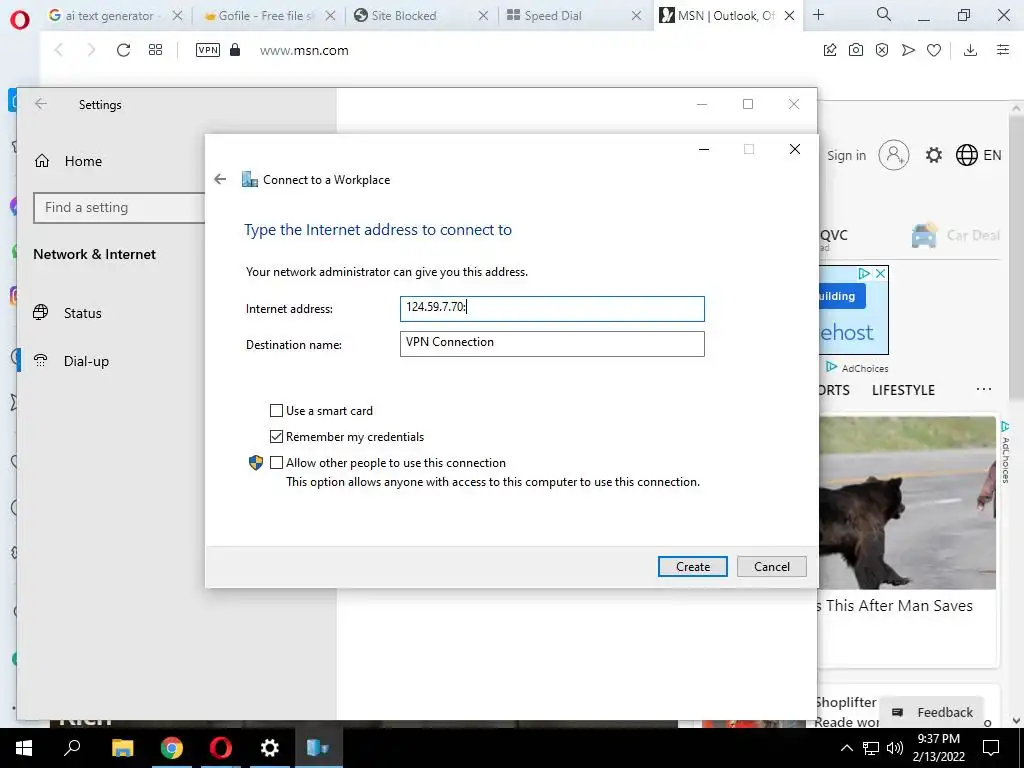Screen dimensions: 1024x768
Task: Close the advertisement with X icon
Action: point(880,274)
